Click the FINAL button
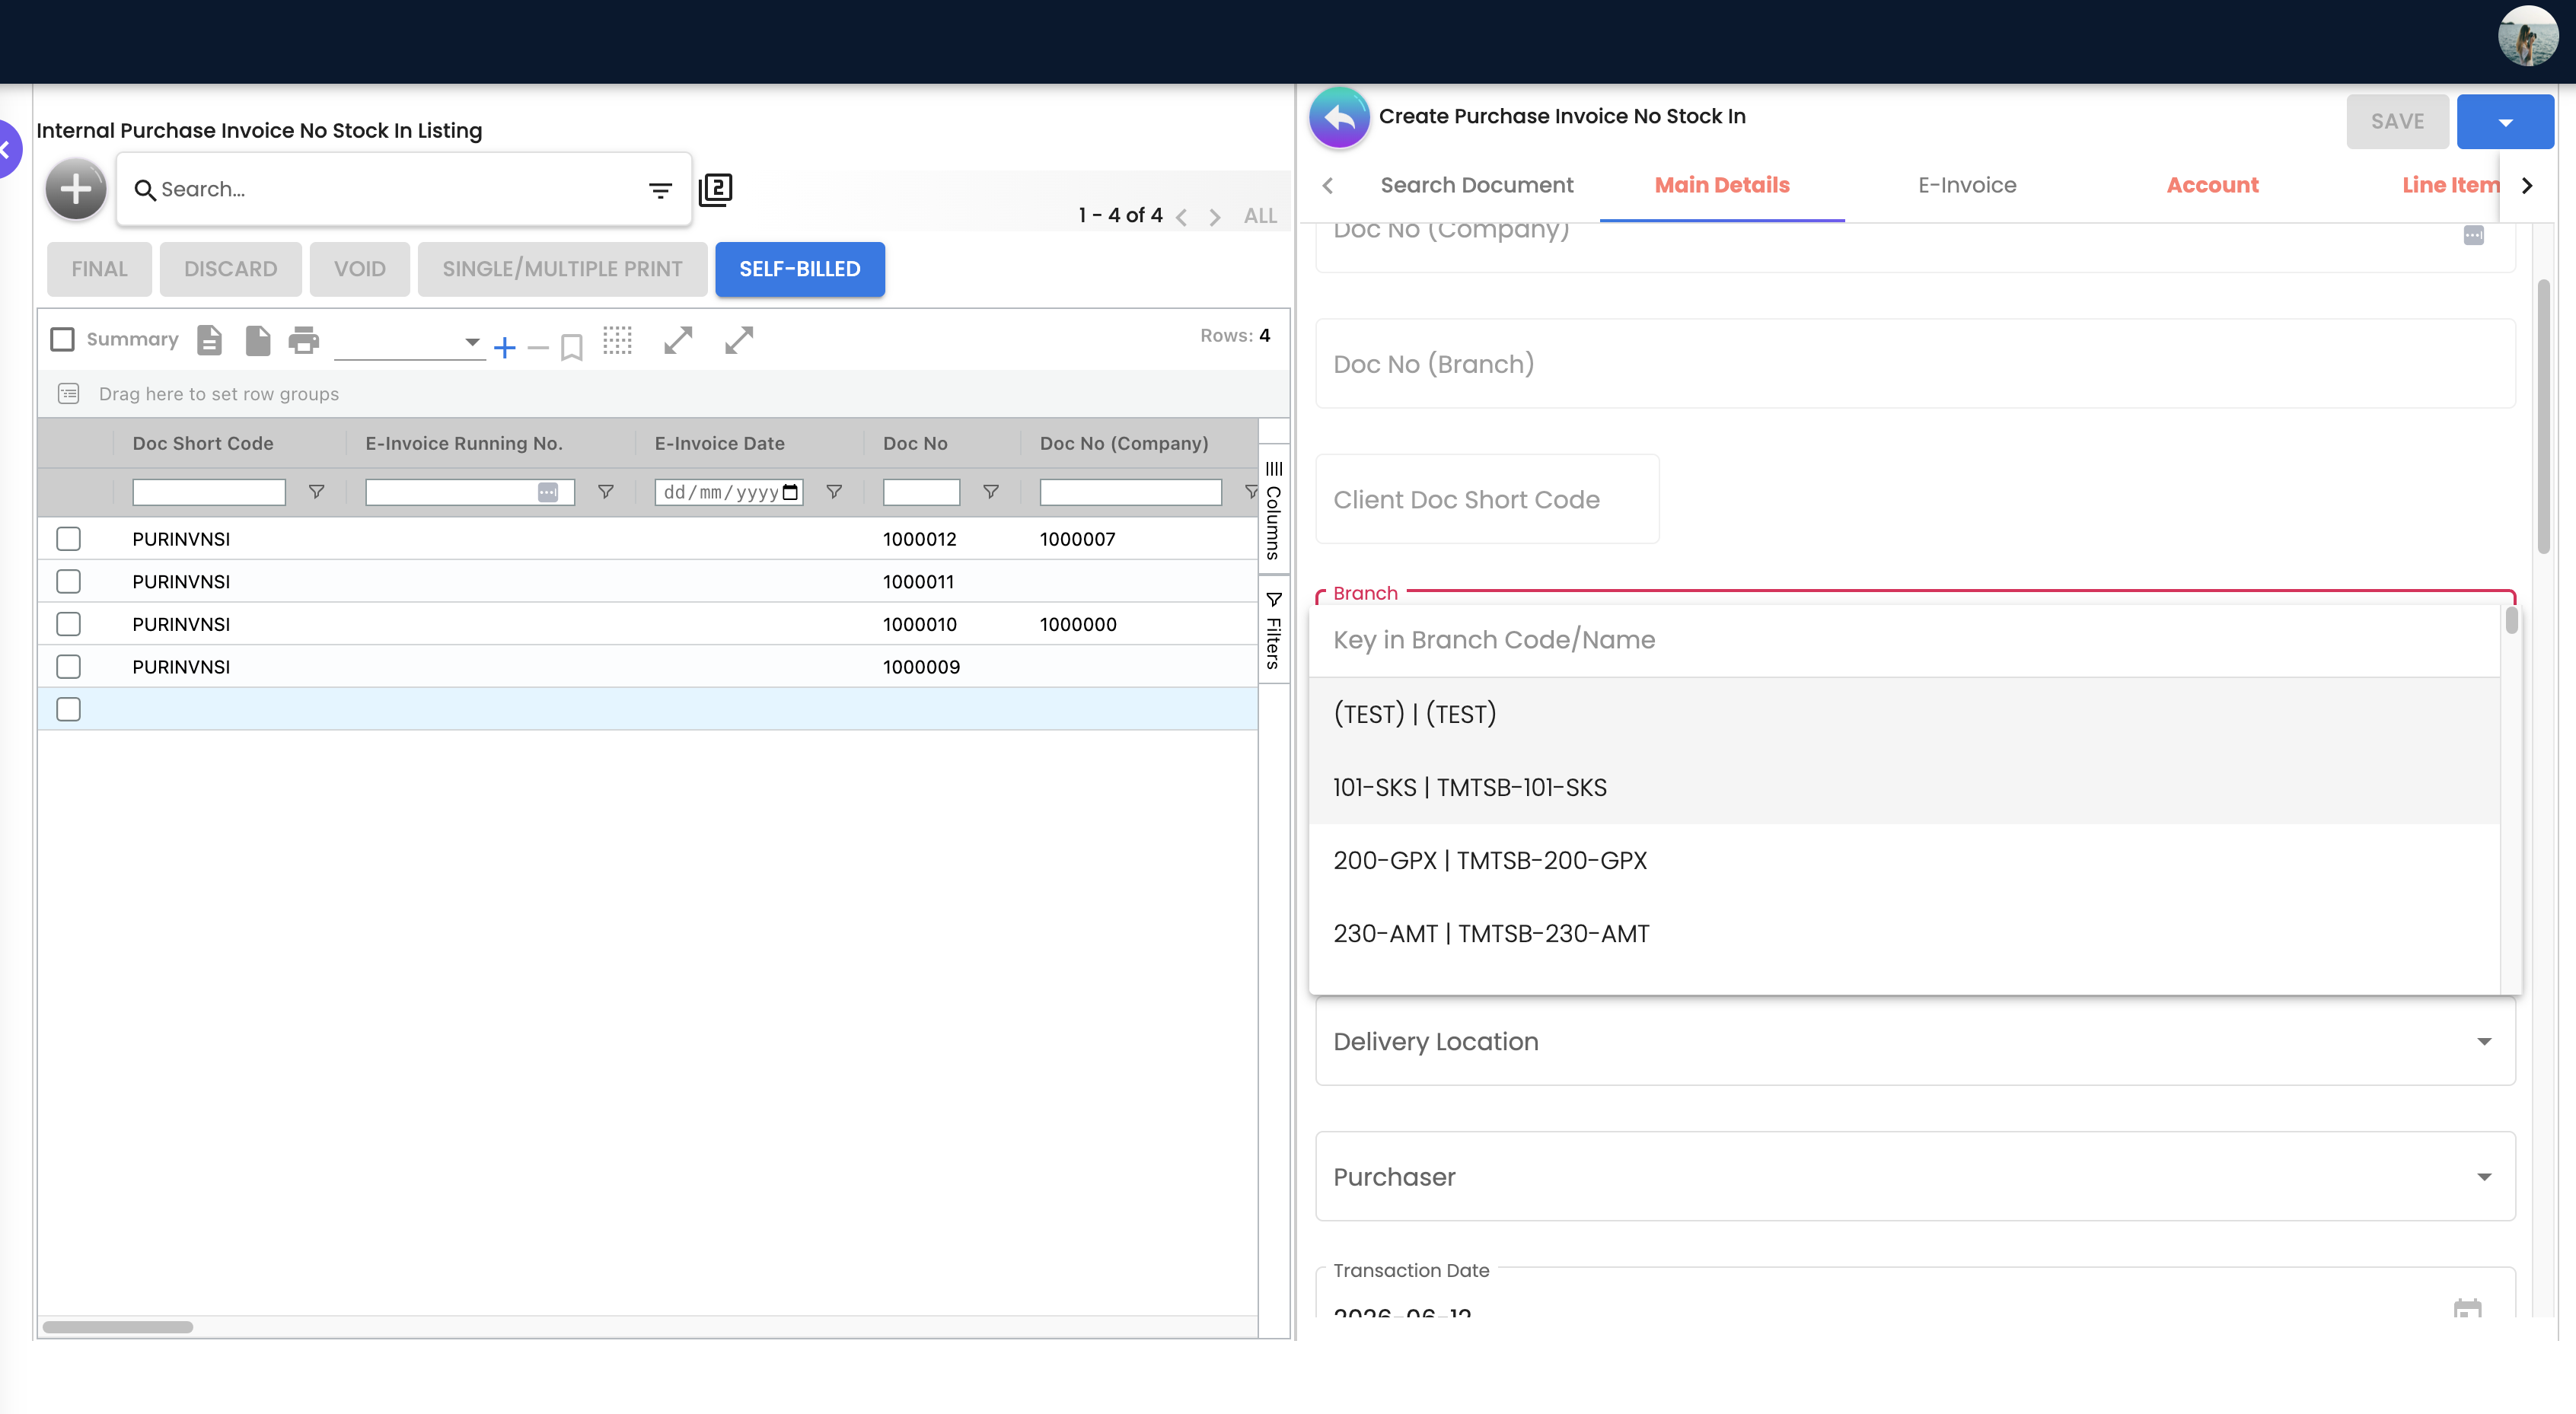Screen dimensions: 2576x1414 pos(99,269)
